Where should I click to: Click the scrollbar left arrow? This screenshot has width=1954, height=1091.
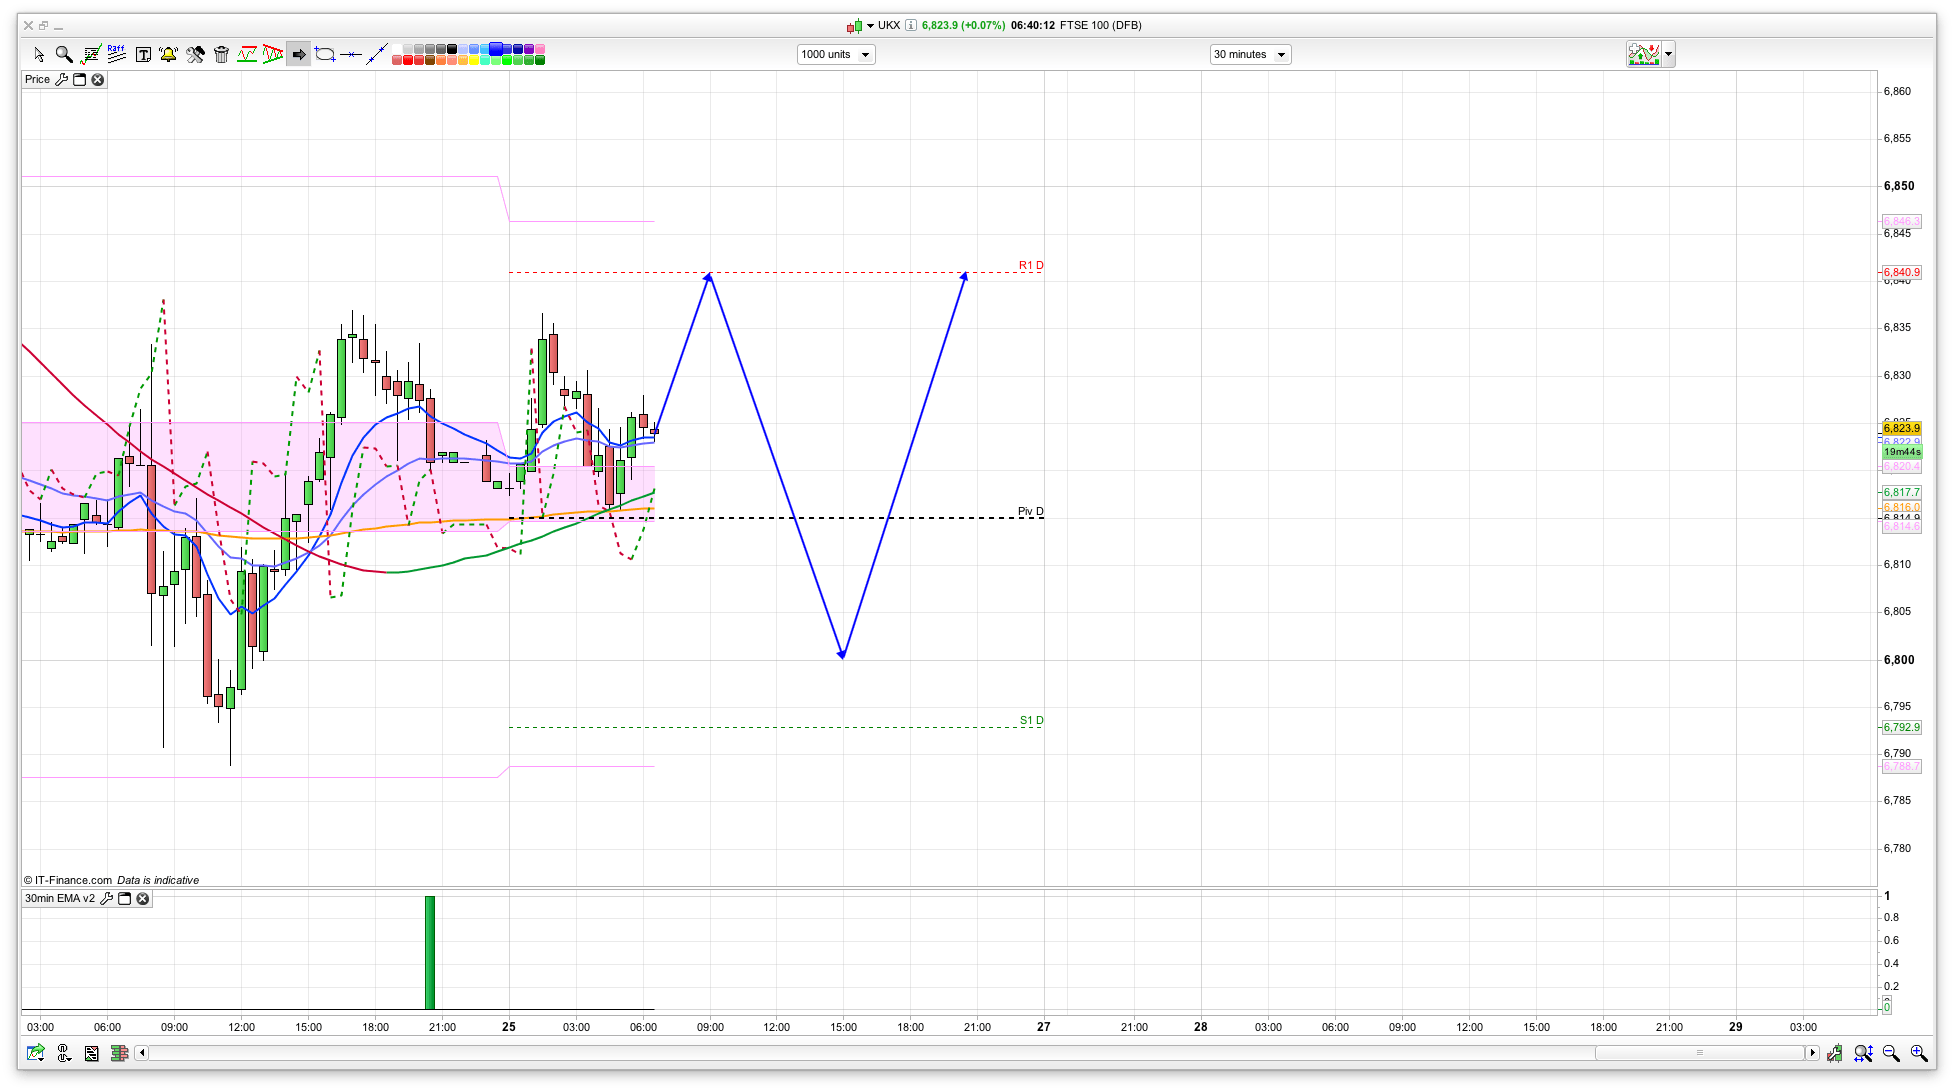click(x=142, y=1052)
